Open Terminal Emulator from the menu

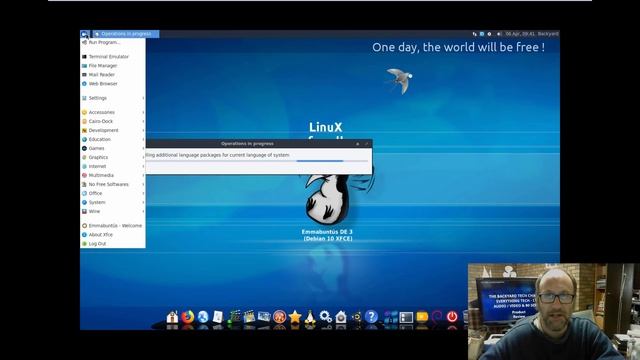tap(113, 57)
